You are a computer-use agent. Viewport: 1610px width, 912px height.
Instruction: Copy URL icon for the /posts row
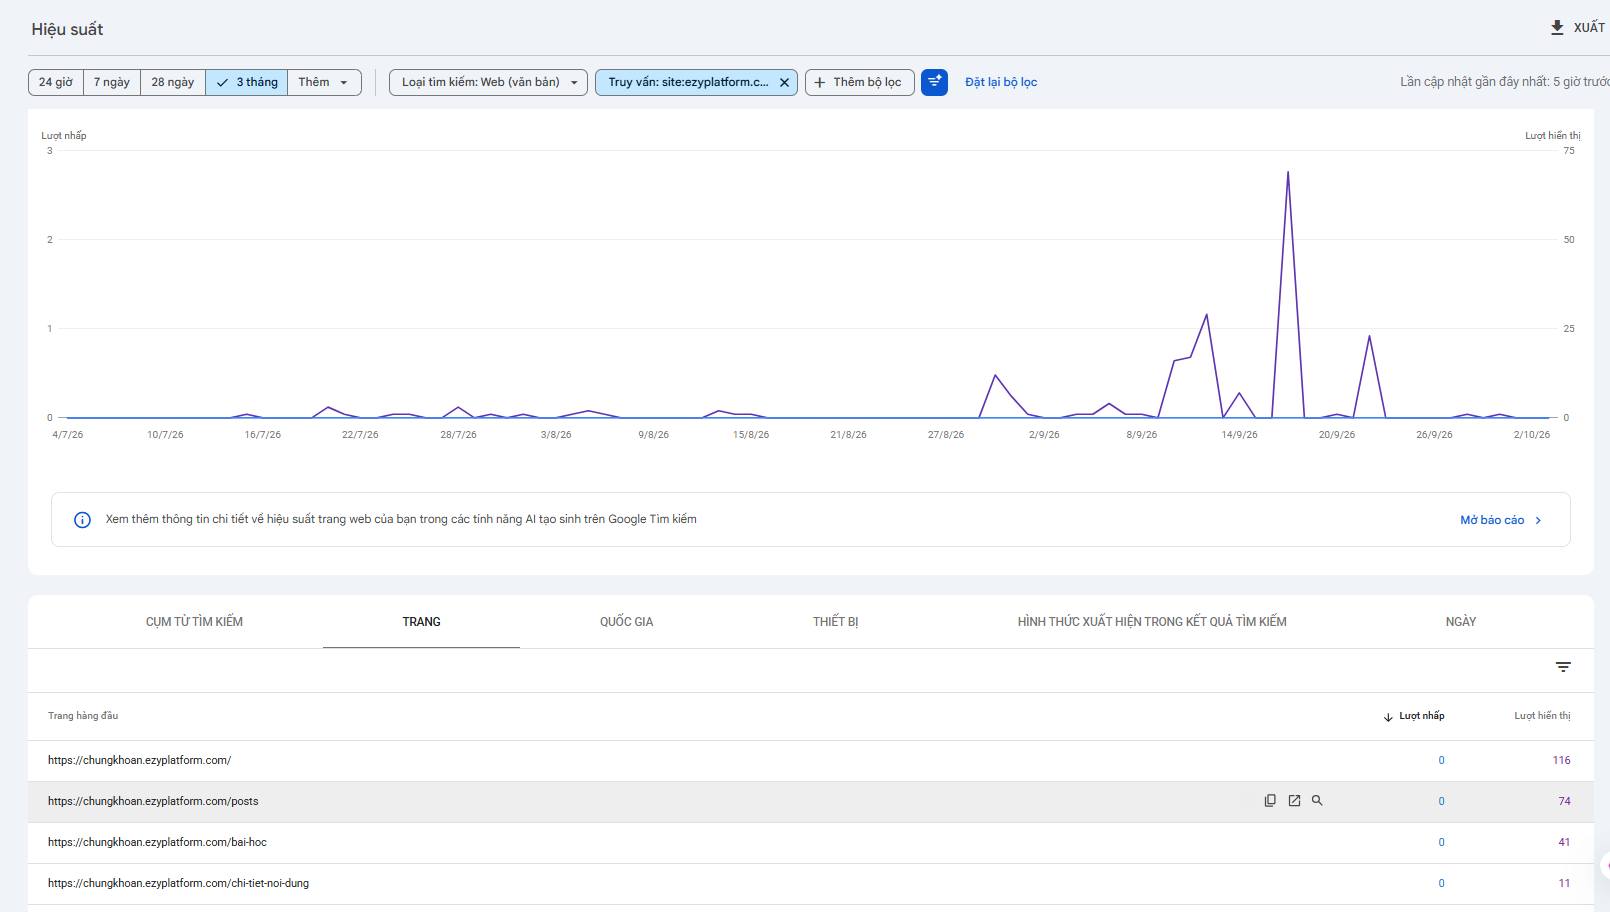(x=1270, y=801)
